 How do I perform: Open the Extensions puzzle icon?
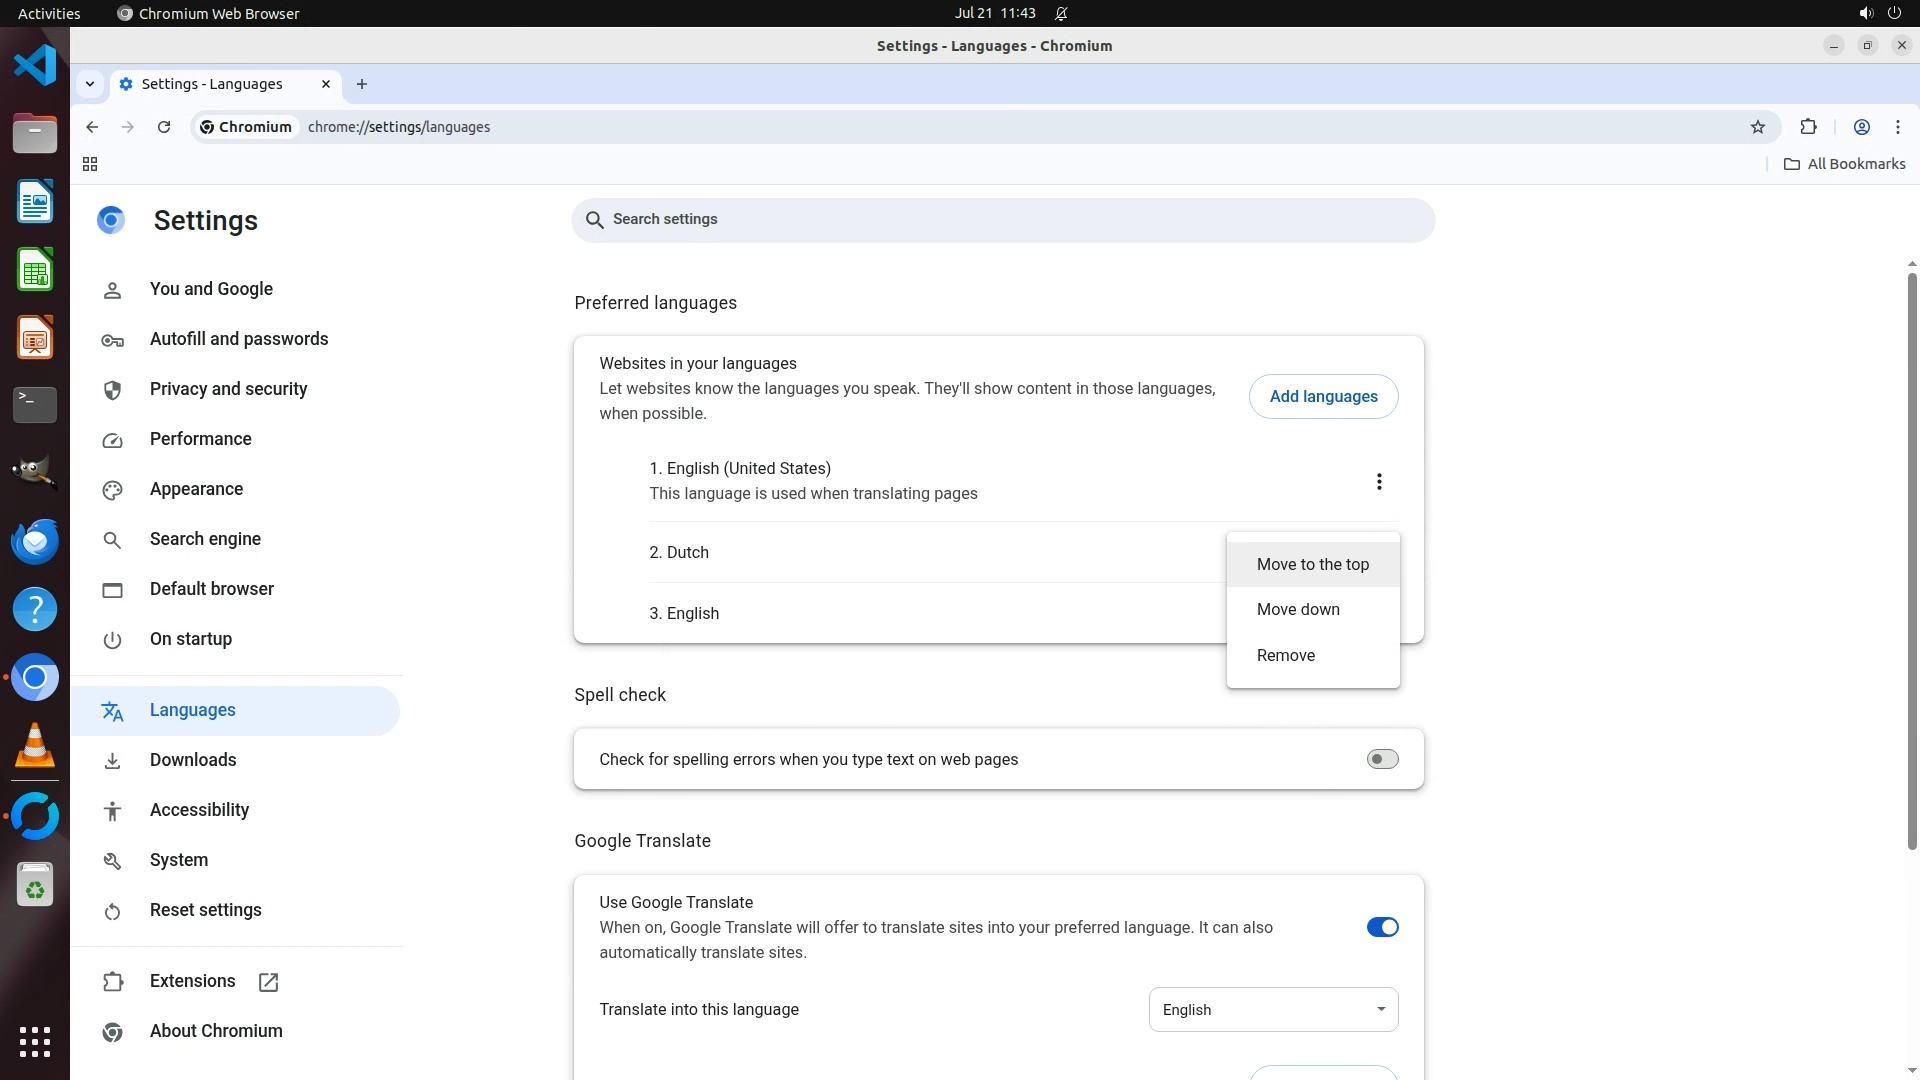[1808, 127]
